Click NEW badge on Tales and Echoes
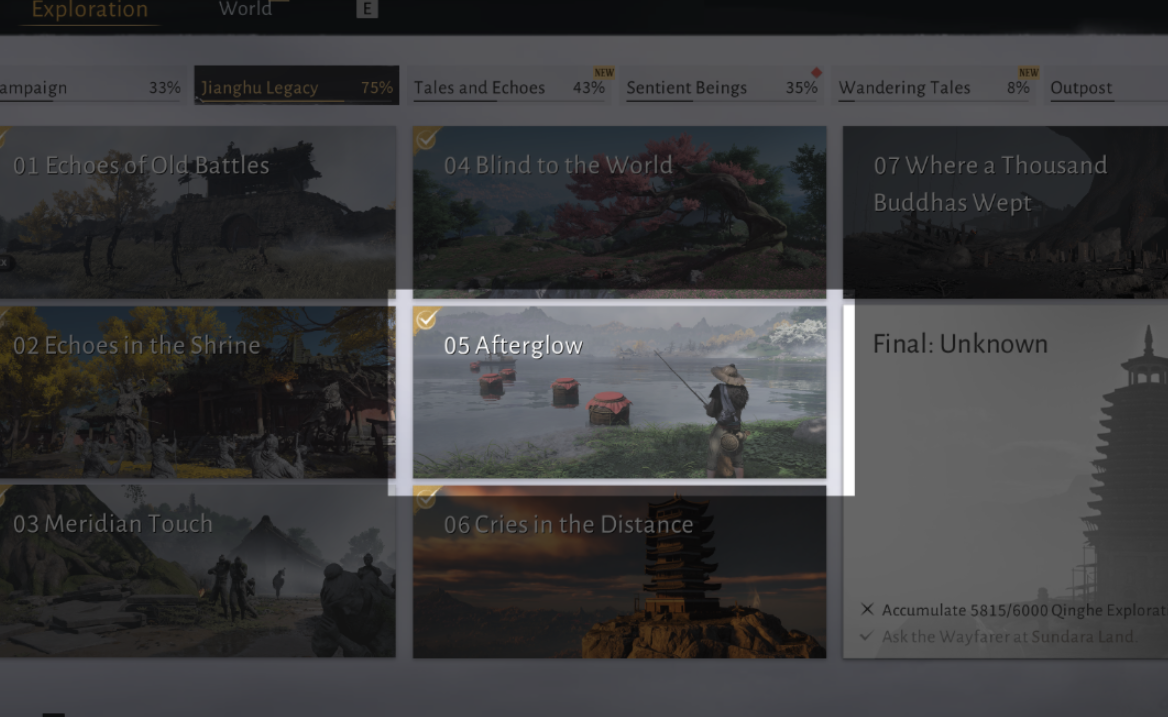 pyautogui.click(x=604, y=72)
